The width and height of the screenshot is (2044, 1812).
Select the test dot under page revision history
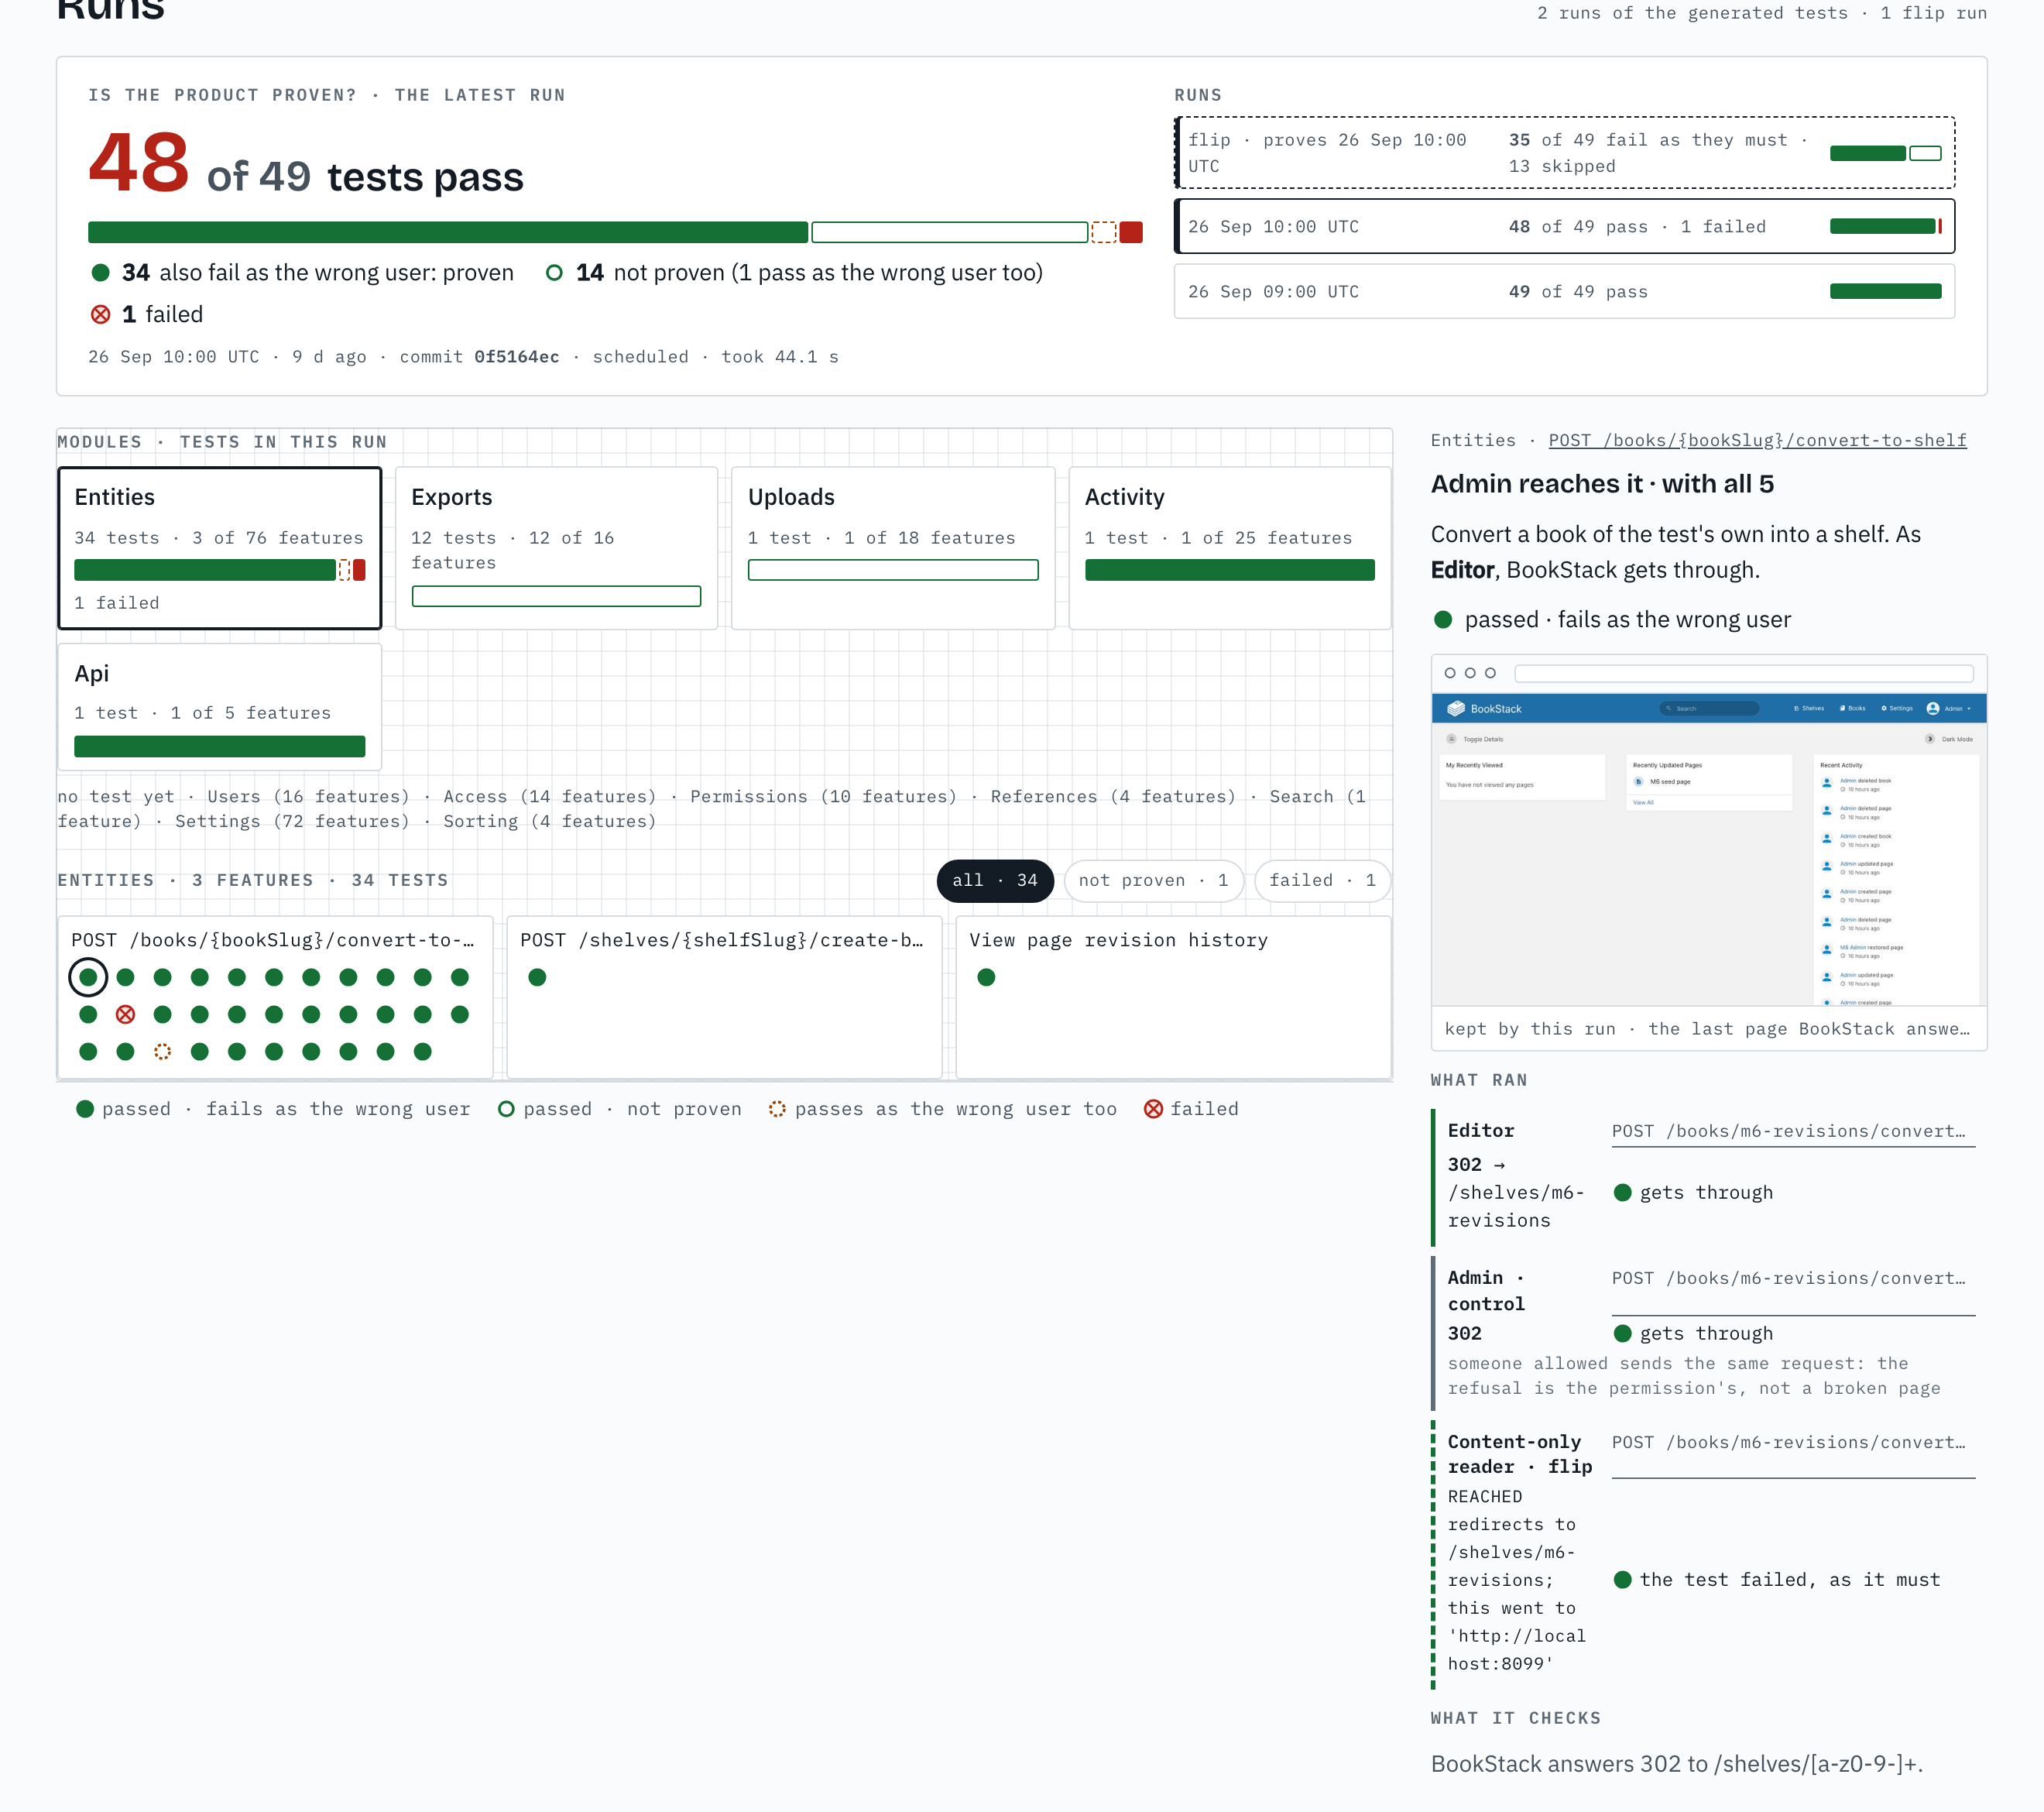coord(986,977)
